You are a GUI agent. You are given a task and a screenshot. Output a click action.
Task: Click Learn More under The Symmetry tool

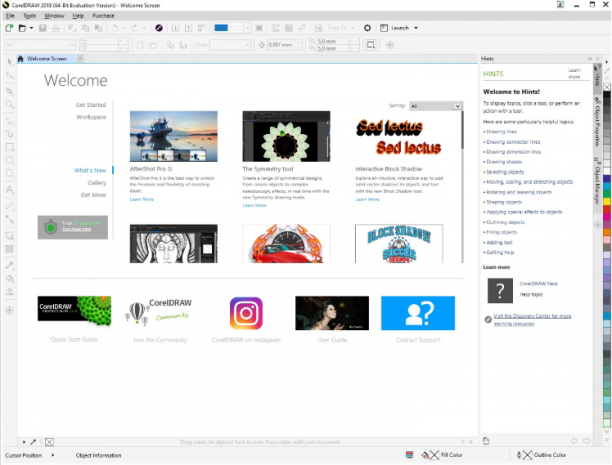click(254, 205)
